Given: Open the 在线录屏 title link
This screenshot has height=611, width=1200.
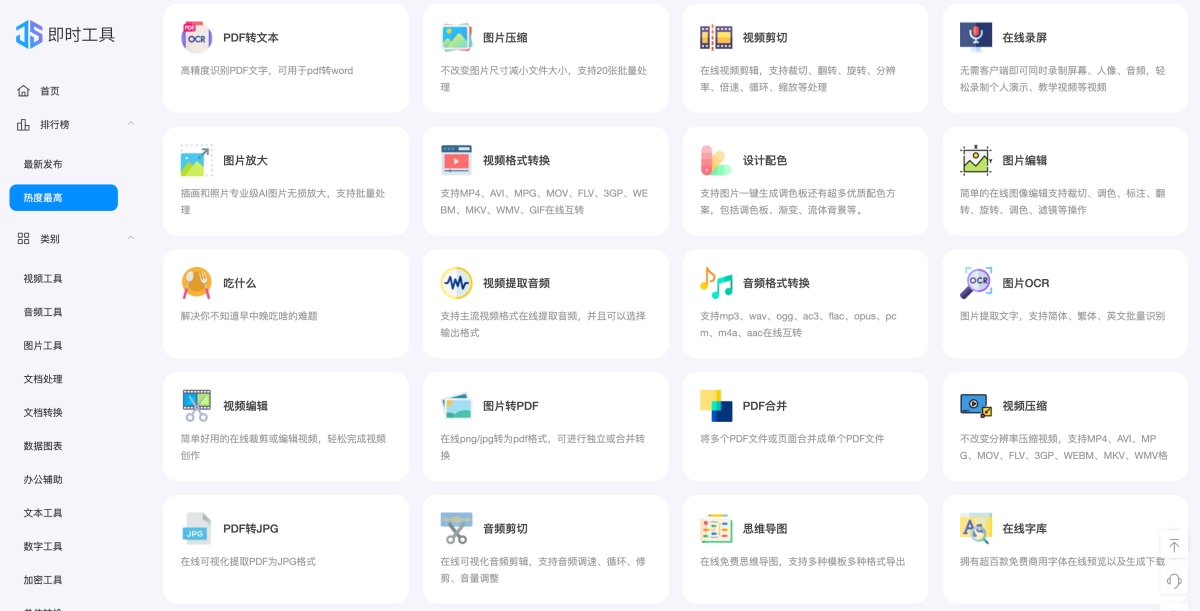Looking at the screenshot, I should [x=1025, y=38].
